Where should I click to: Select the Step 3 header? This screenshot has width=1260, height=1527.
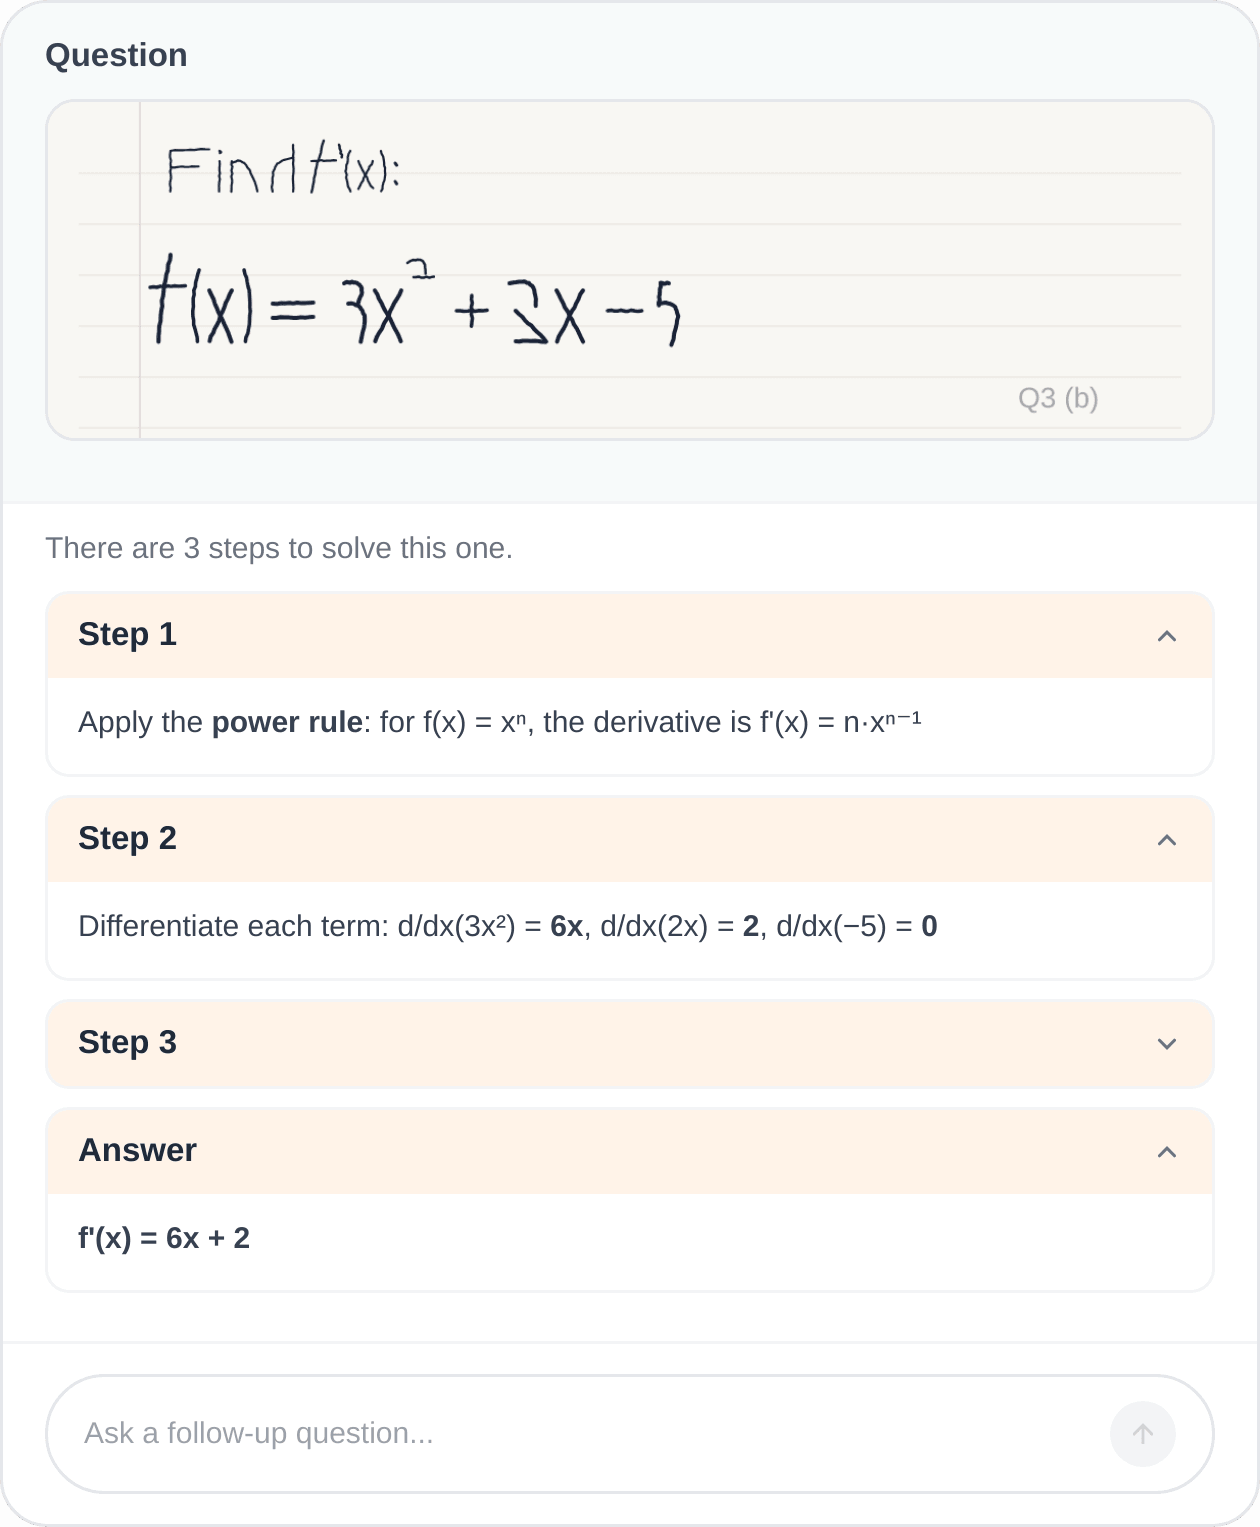coord(127,1043)
